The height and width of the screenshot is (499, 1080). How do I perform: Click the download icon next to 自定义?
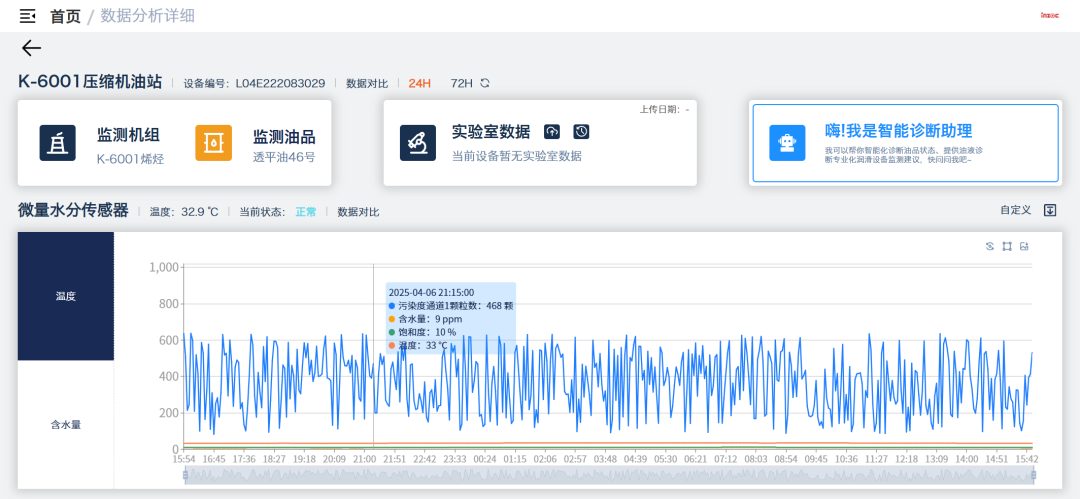click(1050, 210)
